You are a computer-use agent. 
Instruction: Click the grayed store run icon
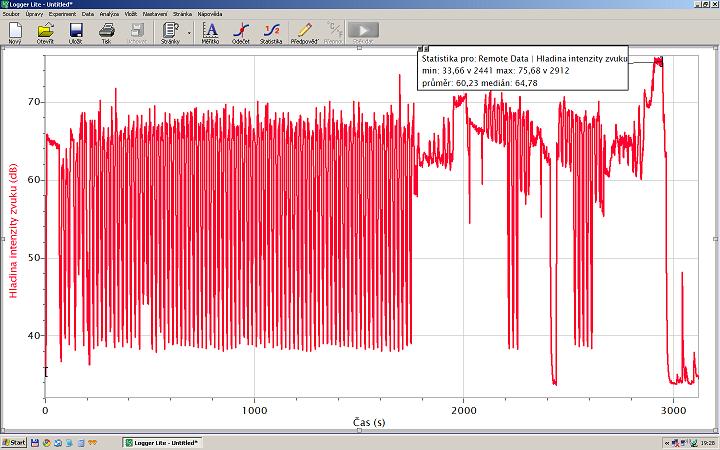pos(137,32)
